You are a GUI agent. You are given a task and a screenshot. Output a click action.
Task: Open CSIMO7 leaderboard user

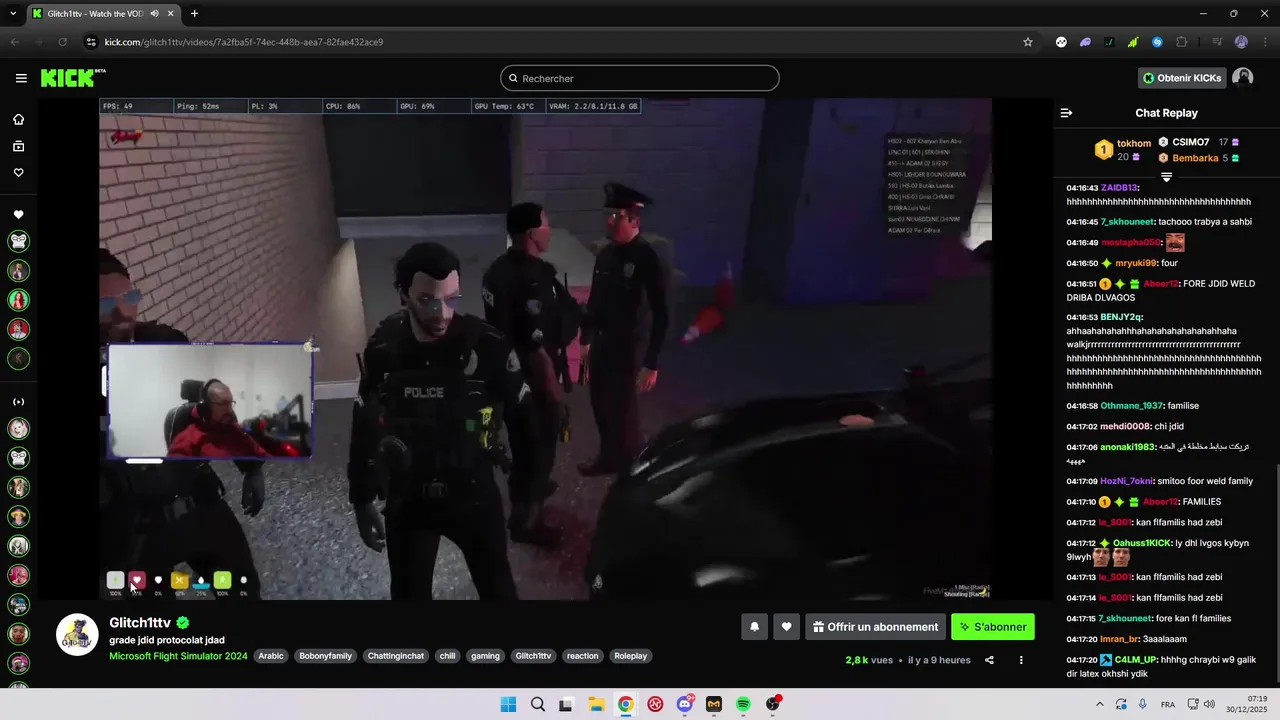coord(1191,142)
